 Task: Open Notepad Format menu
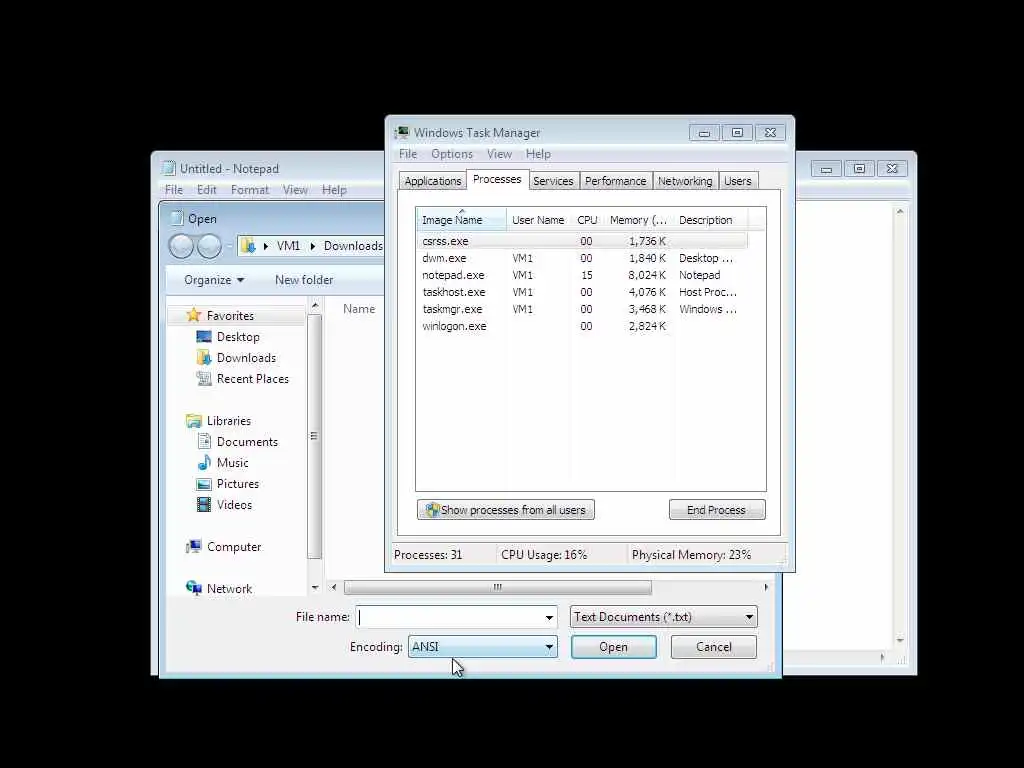point(249,190)
